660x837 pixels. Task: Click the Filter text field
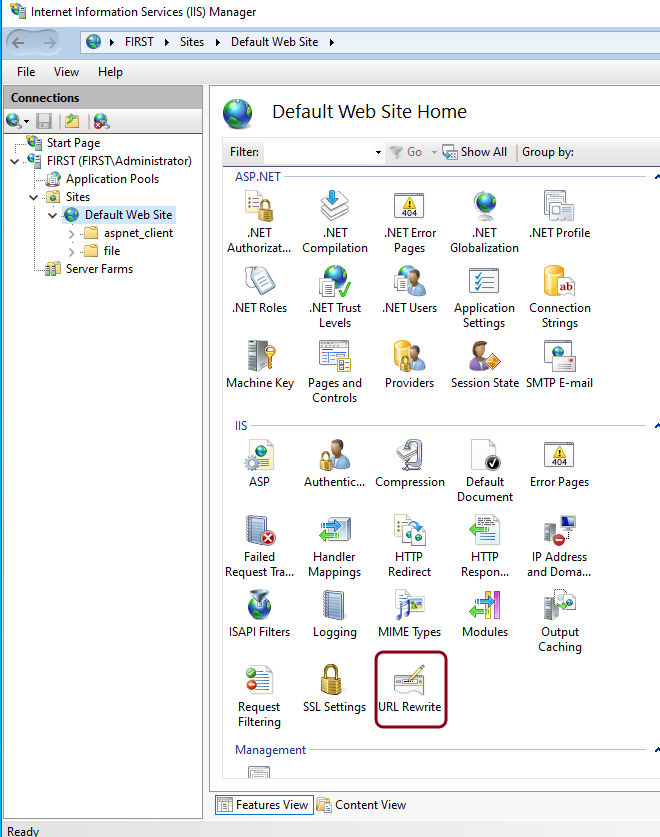pos(318,152)
